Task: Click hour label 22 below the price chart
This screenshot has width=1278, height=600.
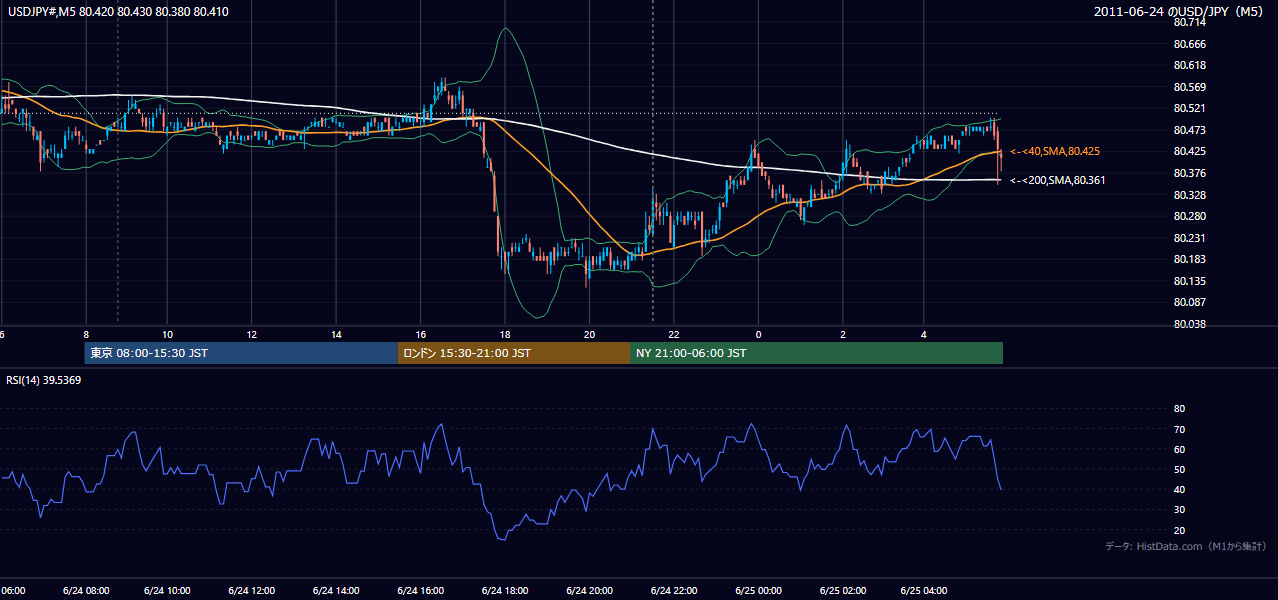Action: 675,334
